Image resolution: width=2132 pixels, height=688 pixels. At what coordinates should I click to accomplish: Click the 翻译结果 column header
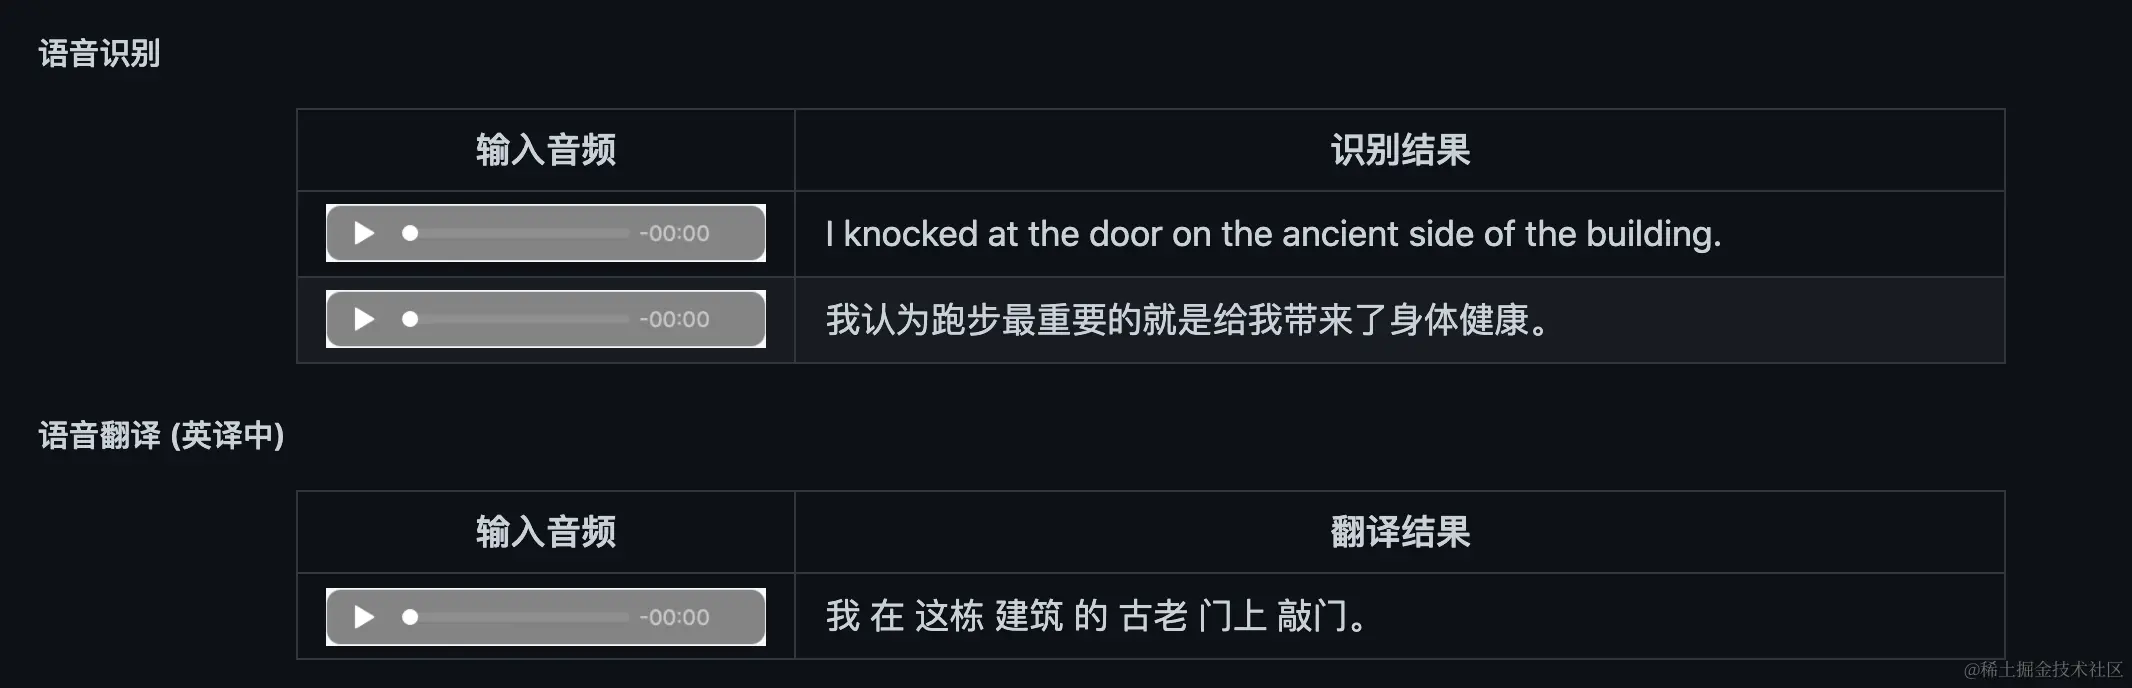coord(1400,532)
